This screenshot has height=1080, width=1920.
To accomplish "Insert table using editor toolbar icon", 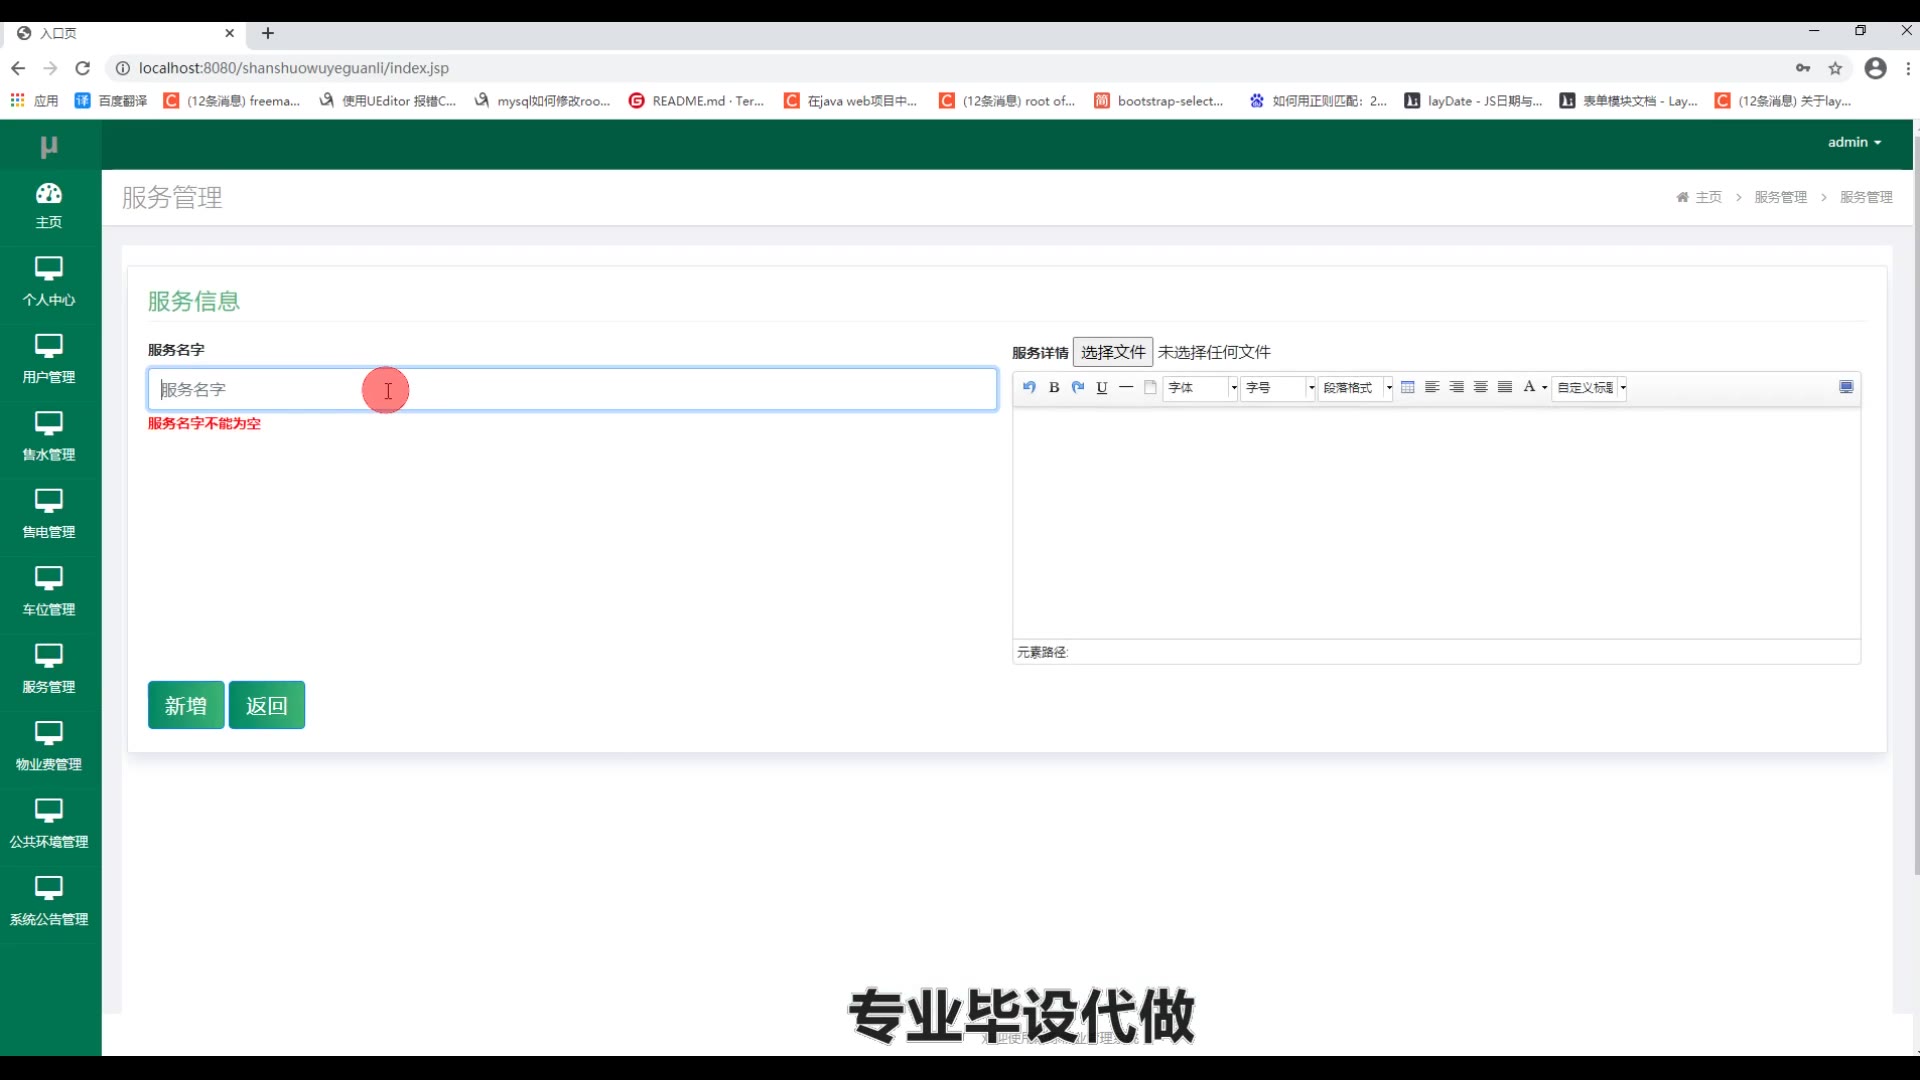I will pos(1408,387).
